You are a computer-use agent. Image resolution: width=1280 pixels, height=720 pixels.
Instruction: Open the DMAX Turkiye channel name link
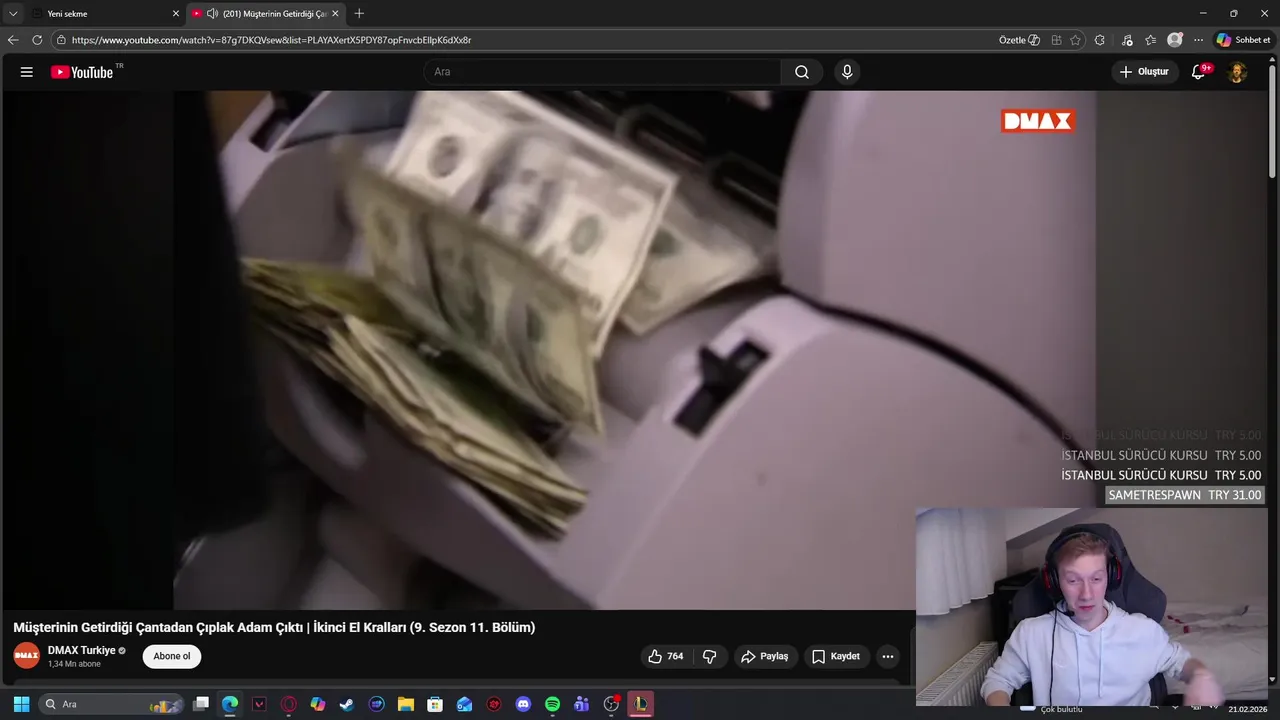tap(82, 650)
